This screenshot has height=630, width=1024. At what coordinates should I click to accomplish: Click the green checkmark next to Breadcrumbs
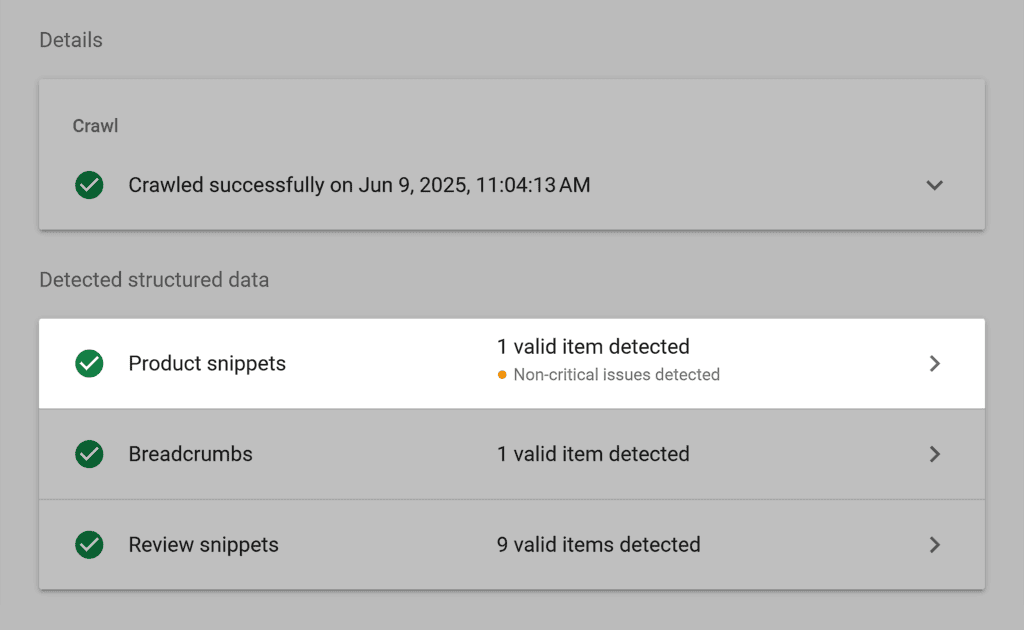tap(90, 454)
